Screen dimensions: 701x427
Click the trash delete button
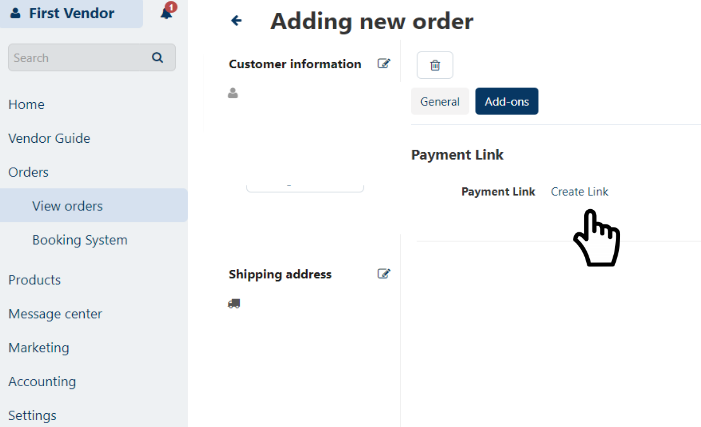[x=435, y=66]
